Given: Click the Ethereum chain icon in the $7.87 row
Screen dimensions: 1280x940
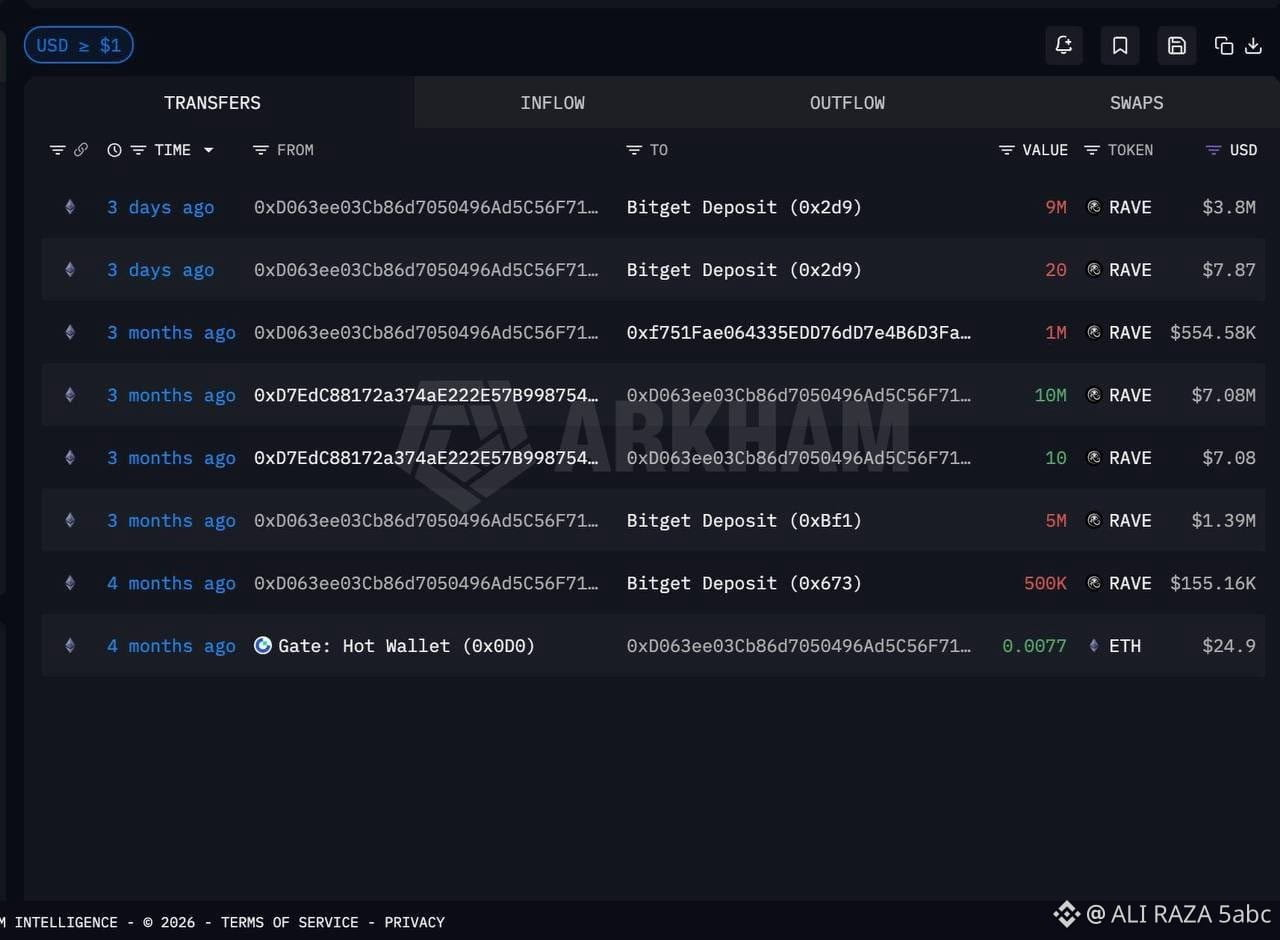Looking at the screenshot, I should coord(70,270).
